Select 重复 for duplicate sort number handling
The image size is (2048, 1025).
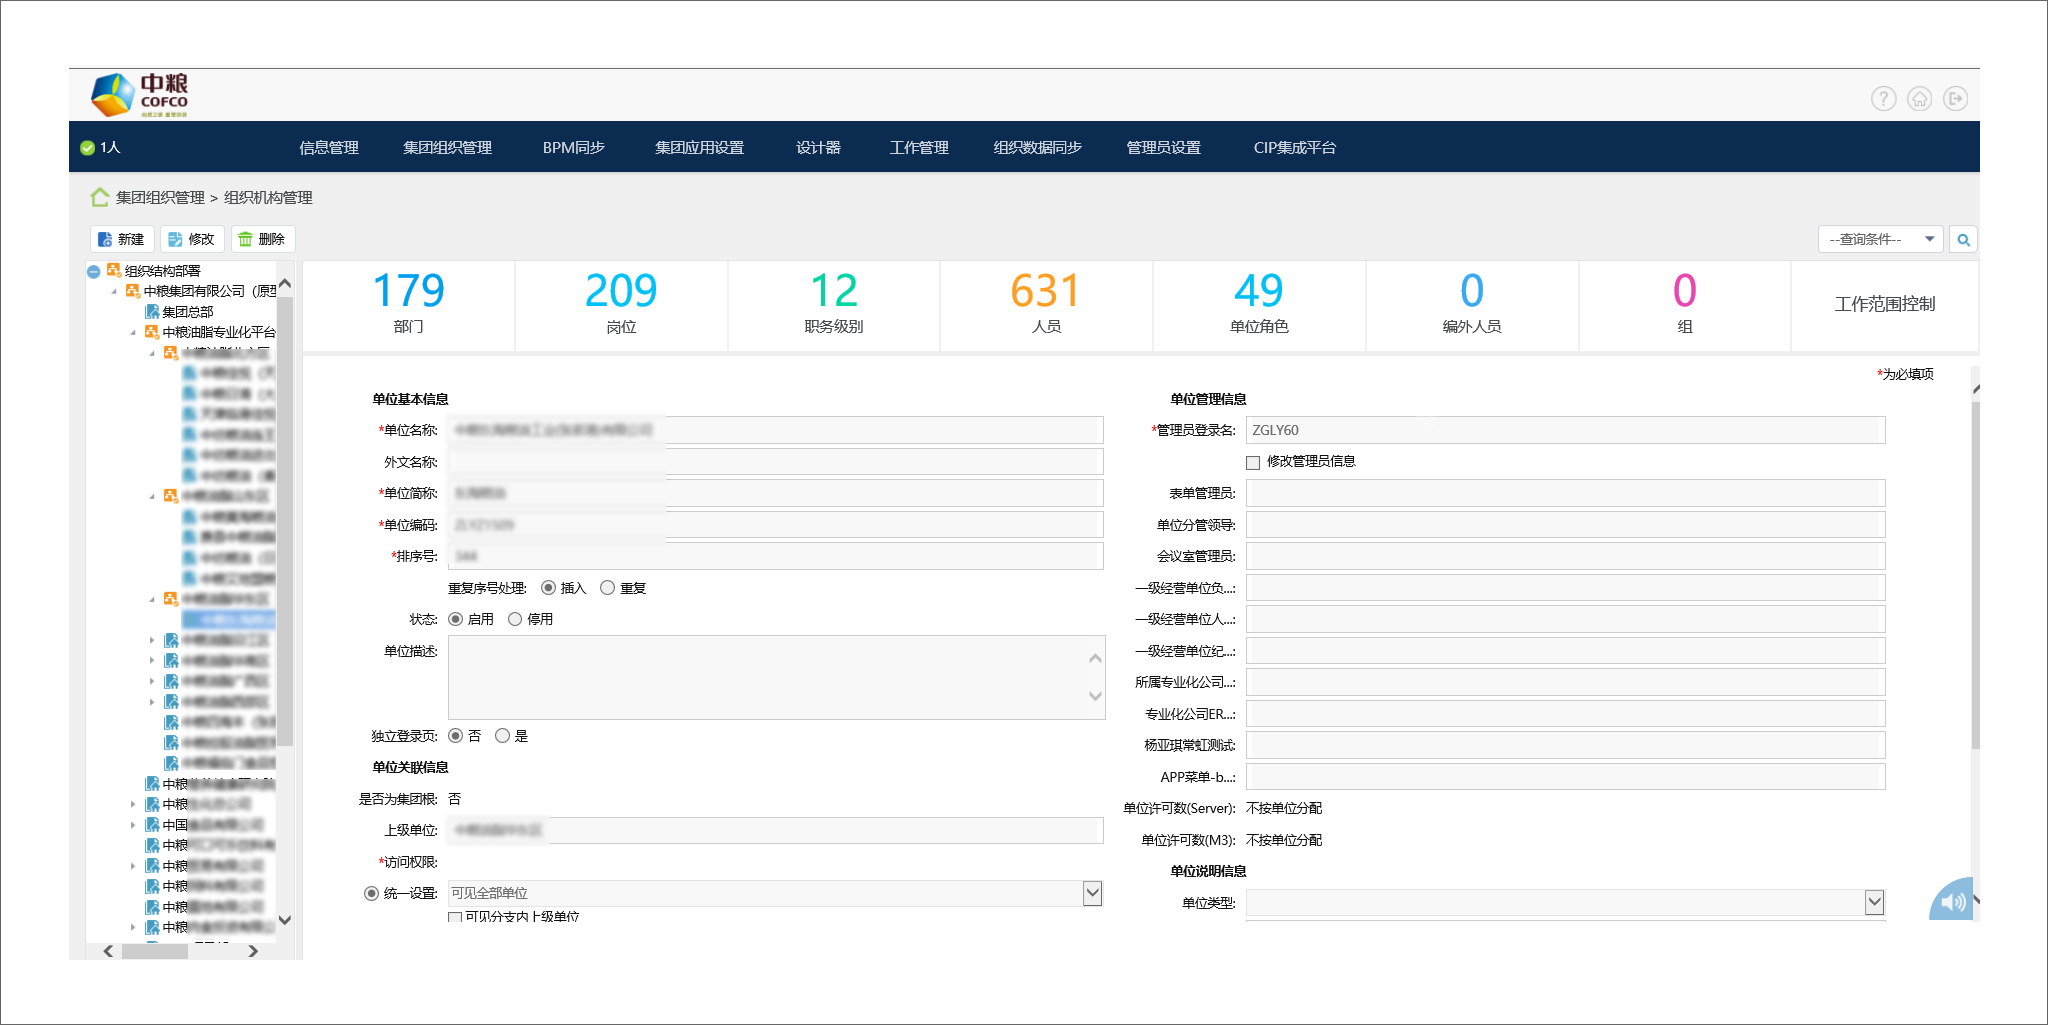coord(607,588)
